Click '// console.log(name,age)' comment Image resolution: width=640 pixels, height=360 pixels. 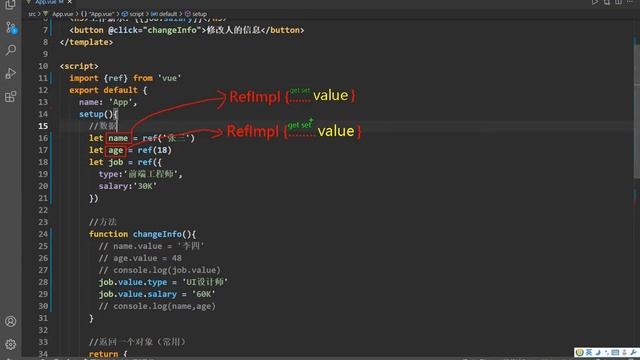pyautogui.click(x=157, y=306)
